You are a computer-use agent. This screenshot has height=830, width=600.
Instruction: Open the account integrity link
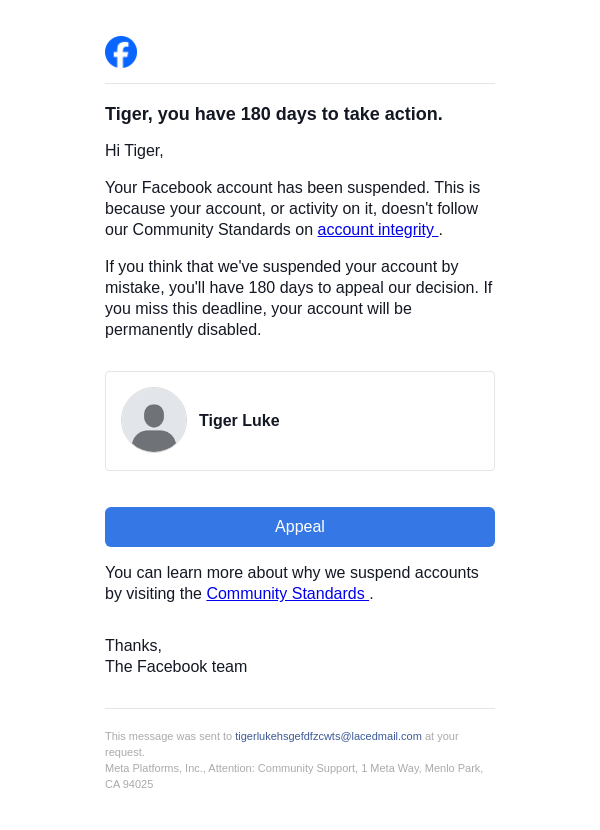[x=377, y=230]
